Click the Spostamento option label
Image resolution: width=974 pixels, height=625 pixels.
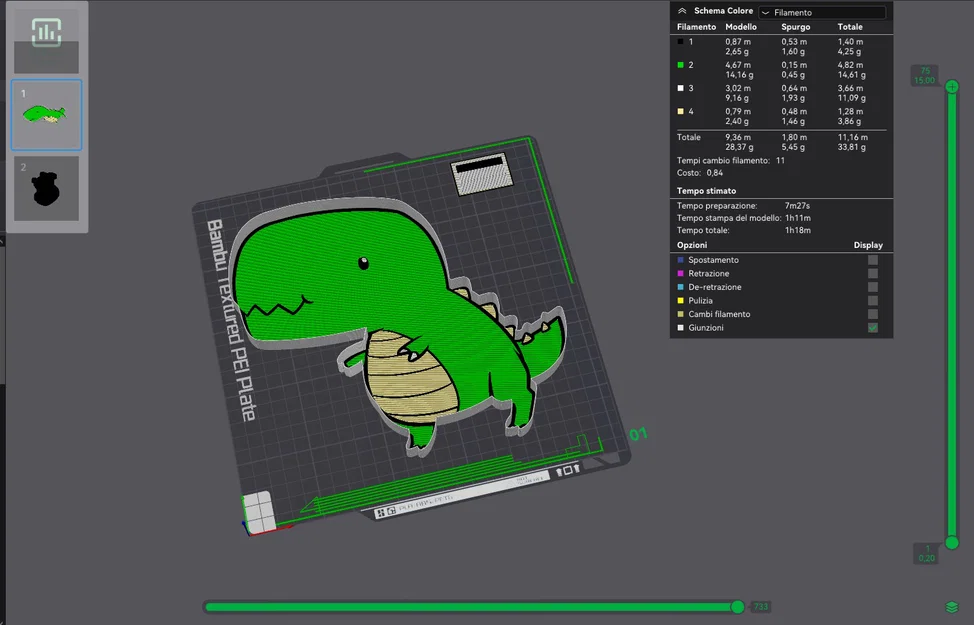[x=713, y=260]
